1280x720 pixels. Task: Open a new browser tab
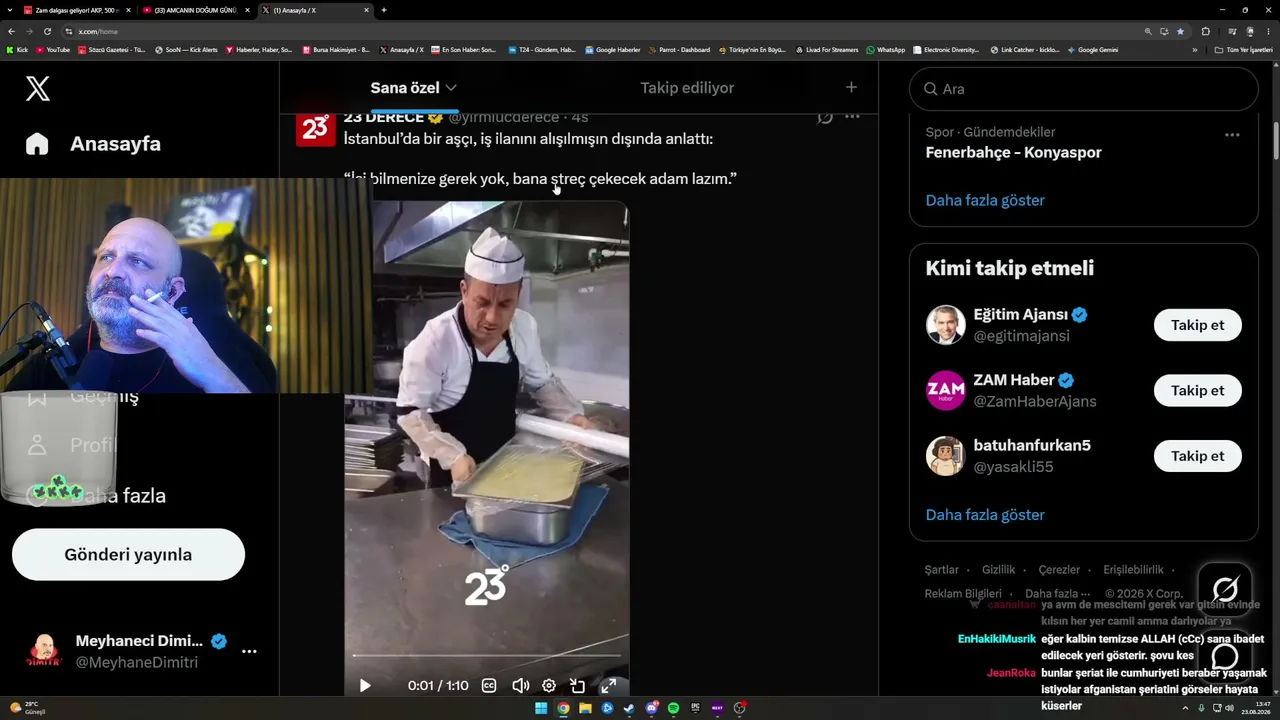click(384, 10)
